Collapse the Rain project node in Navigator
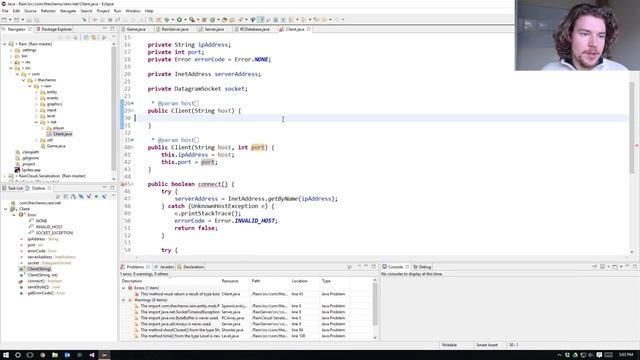Viewport: 640px width, 360px height. tap(5, 44)
